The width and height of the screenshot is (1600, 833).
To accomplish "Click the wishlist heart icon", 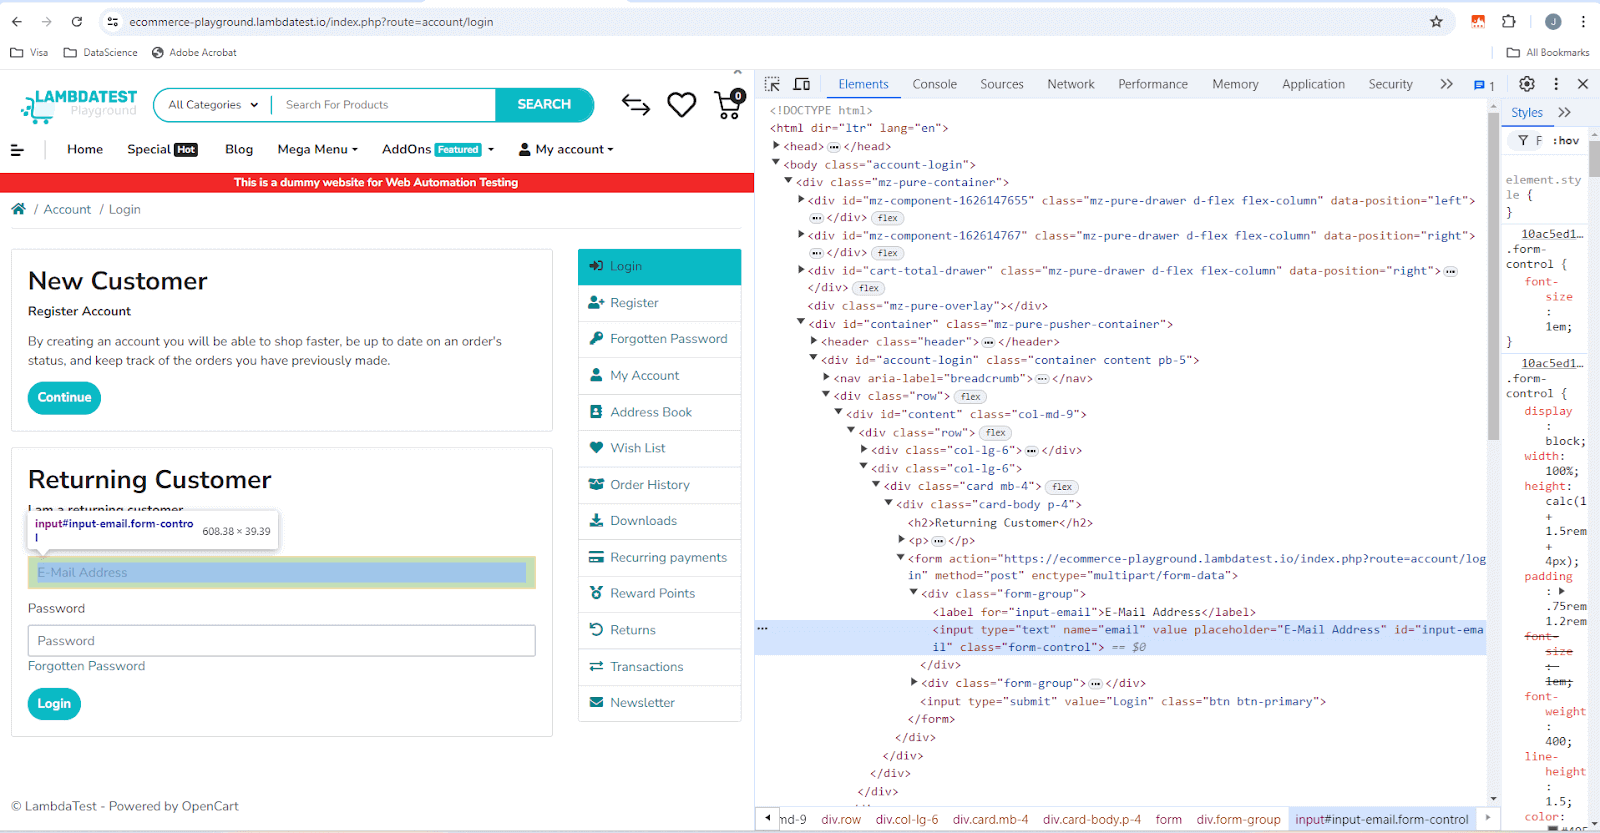I will click(x=682, y=104).
